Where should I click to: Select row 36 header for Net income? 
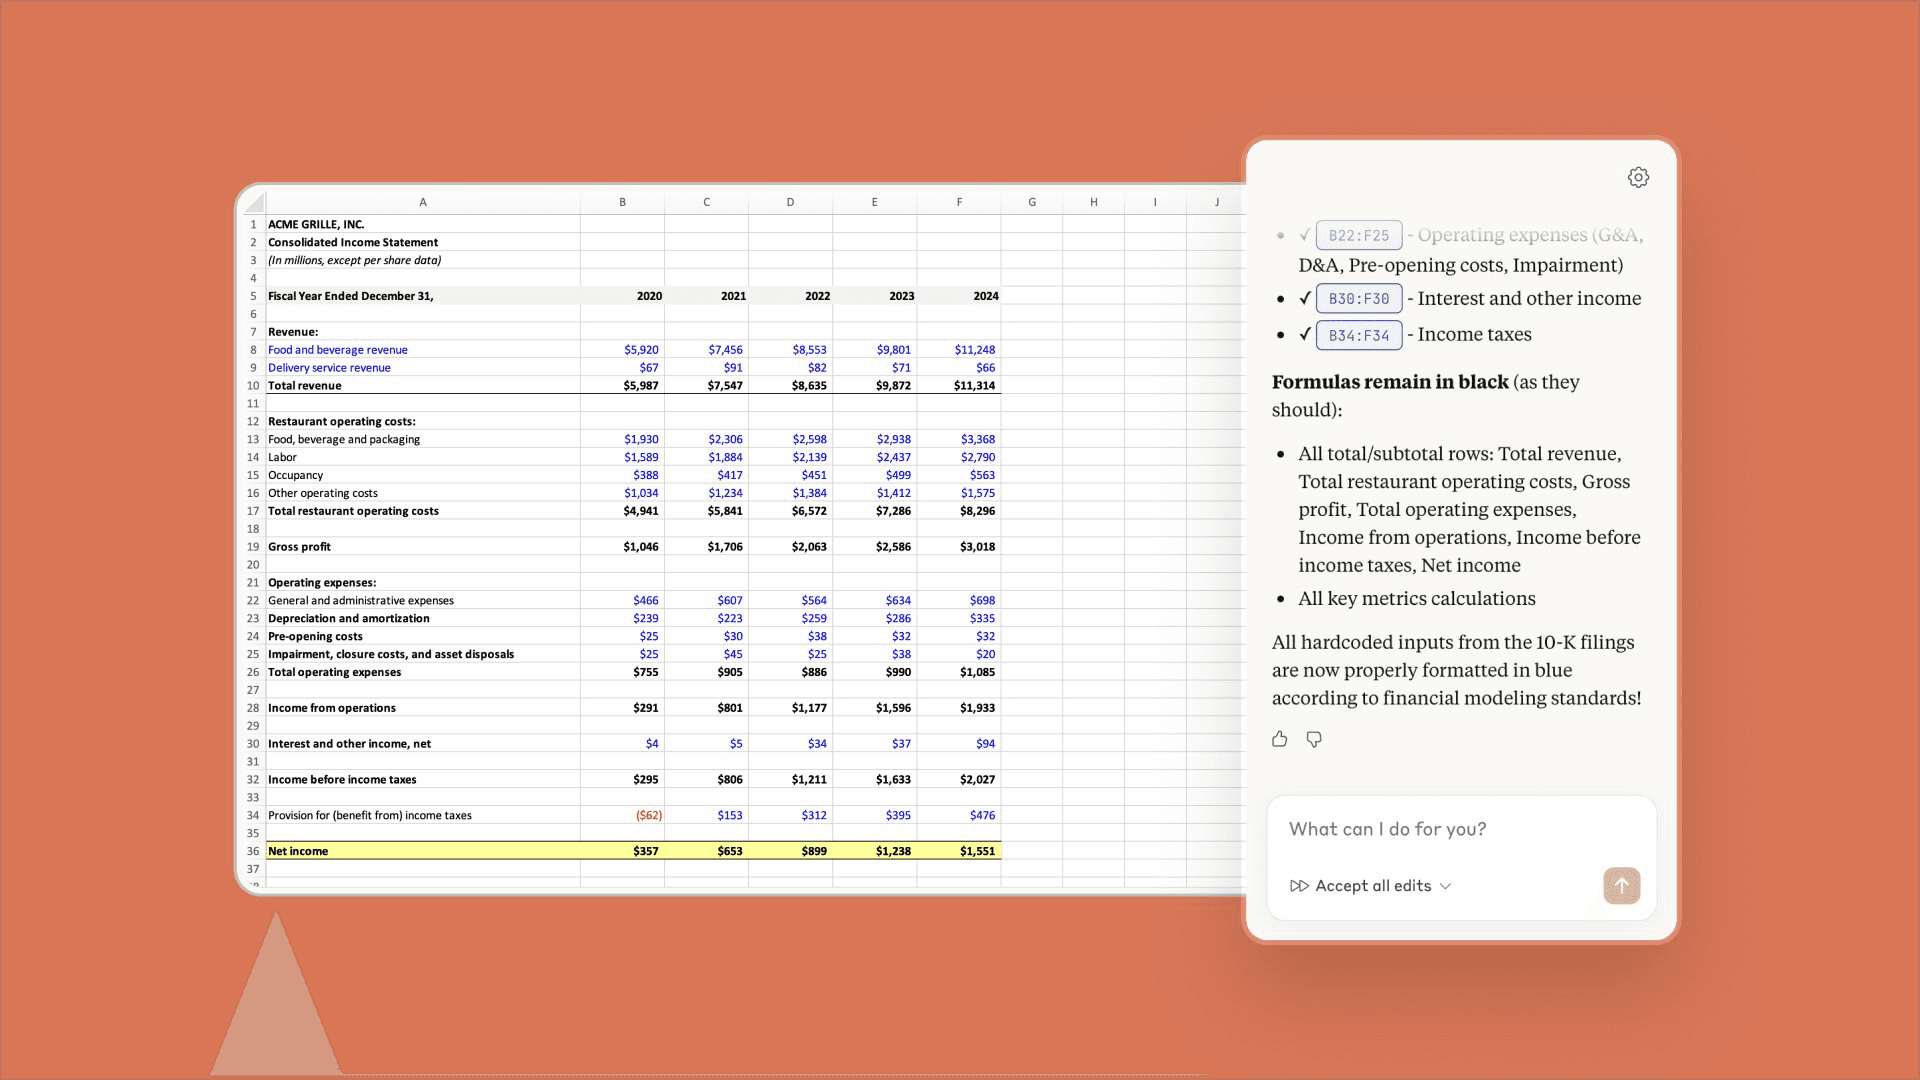tap(253, 851)
